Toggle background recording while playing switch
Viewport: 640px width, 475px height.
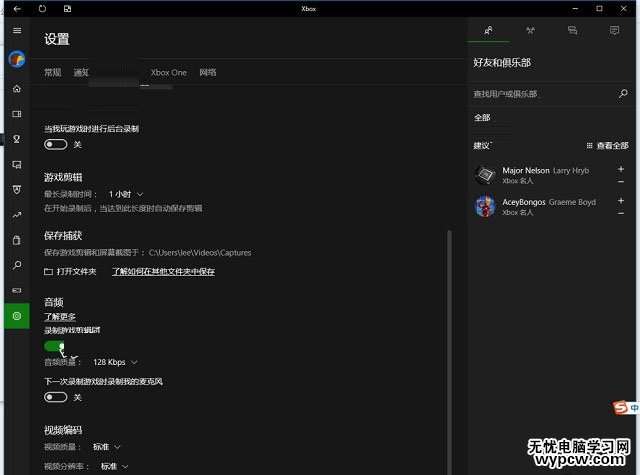[56, 144]
